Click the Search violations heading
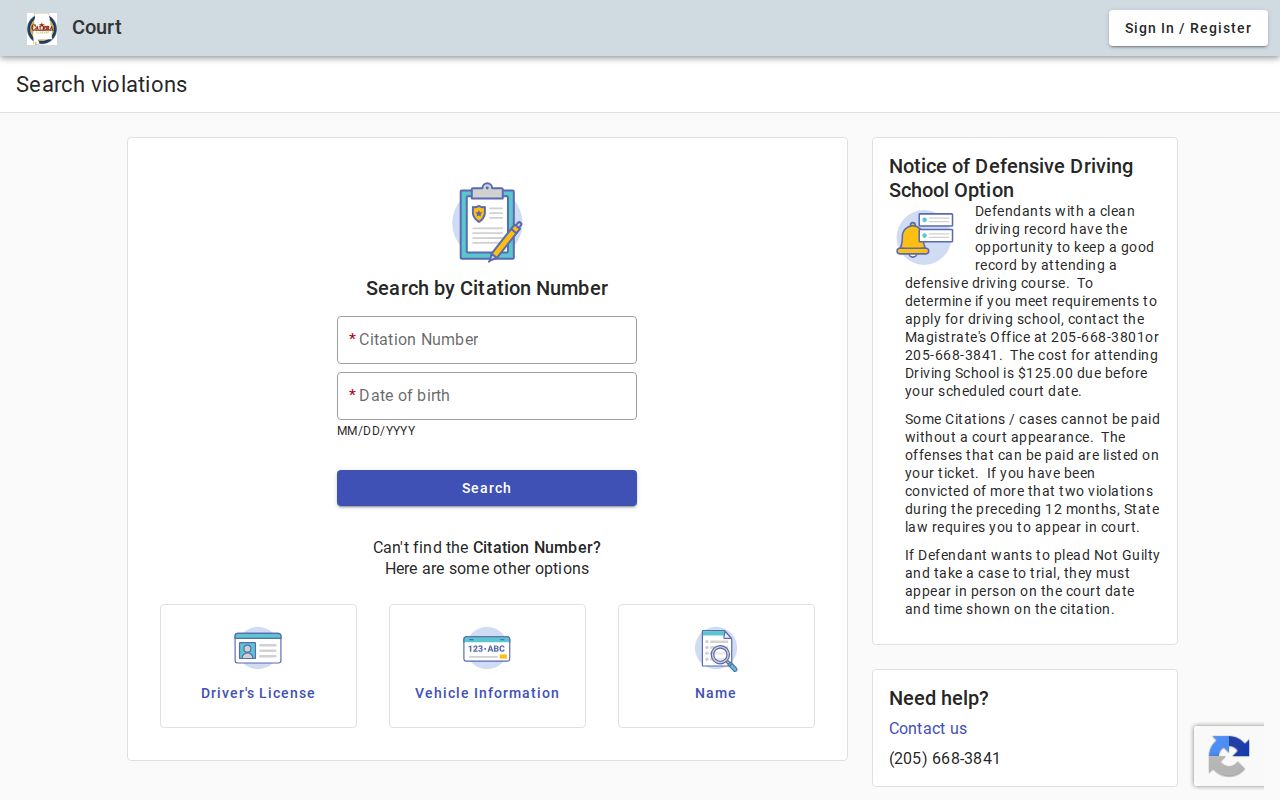This screenshot has height=800, width=1280. click(102, 85)
